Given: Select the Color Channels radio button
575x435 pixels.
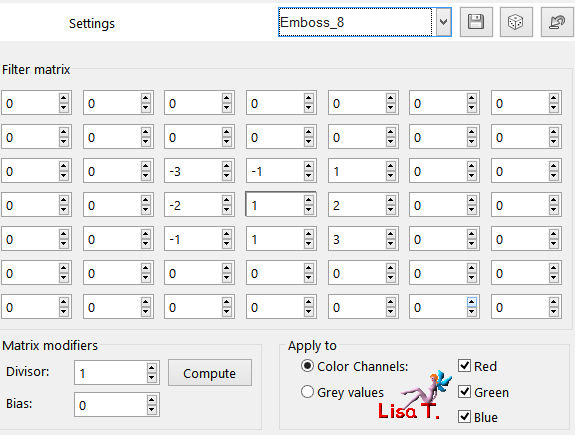Looking at the screenshot, I should coord(307,366).
